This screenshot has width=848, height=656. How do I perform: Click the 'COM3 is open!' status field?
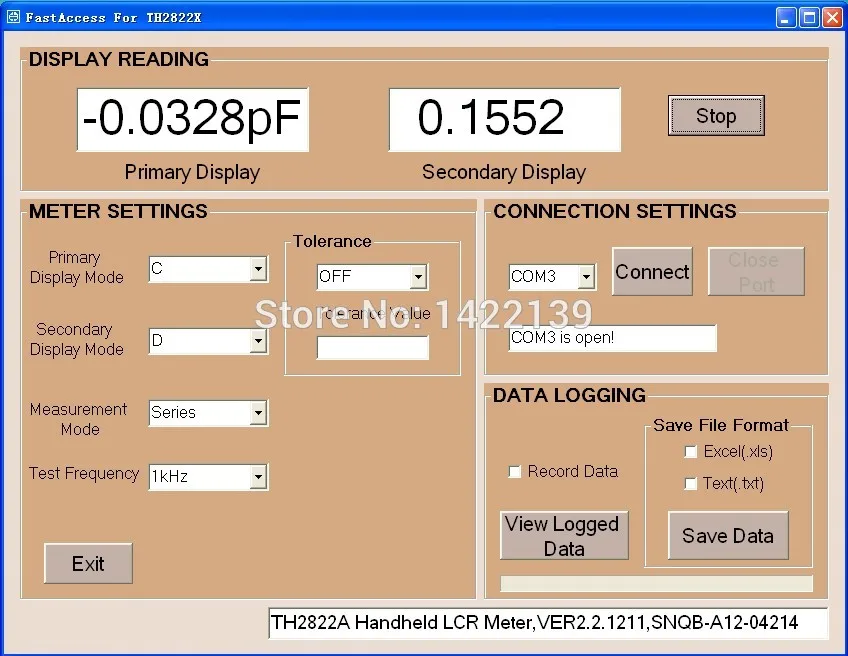(x=612, y=338)
